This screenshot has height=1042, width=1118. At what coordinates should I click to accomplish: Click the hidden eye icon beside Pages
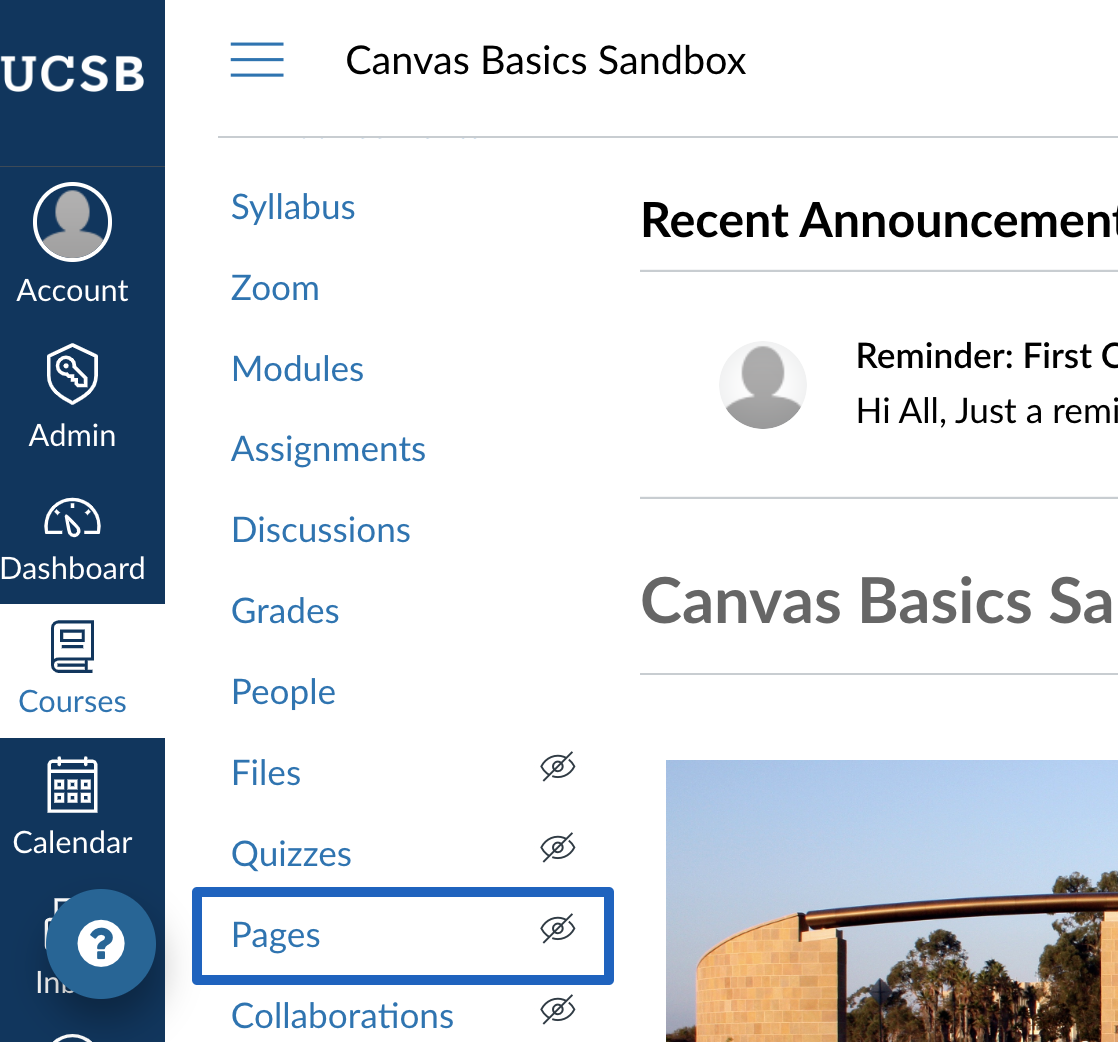(x=558, y=929)
